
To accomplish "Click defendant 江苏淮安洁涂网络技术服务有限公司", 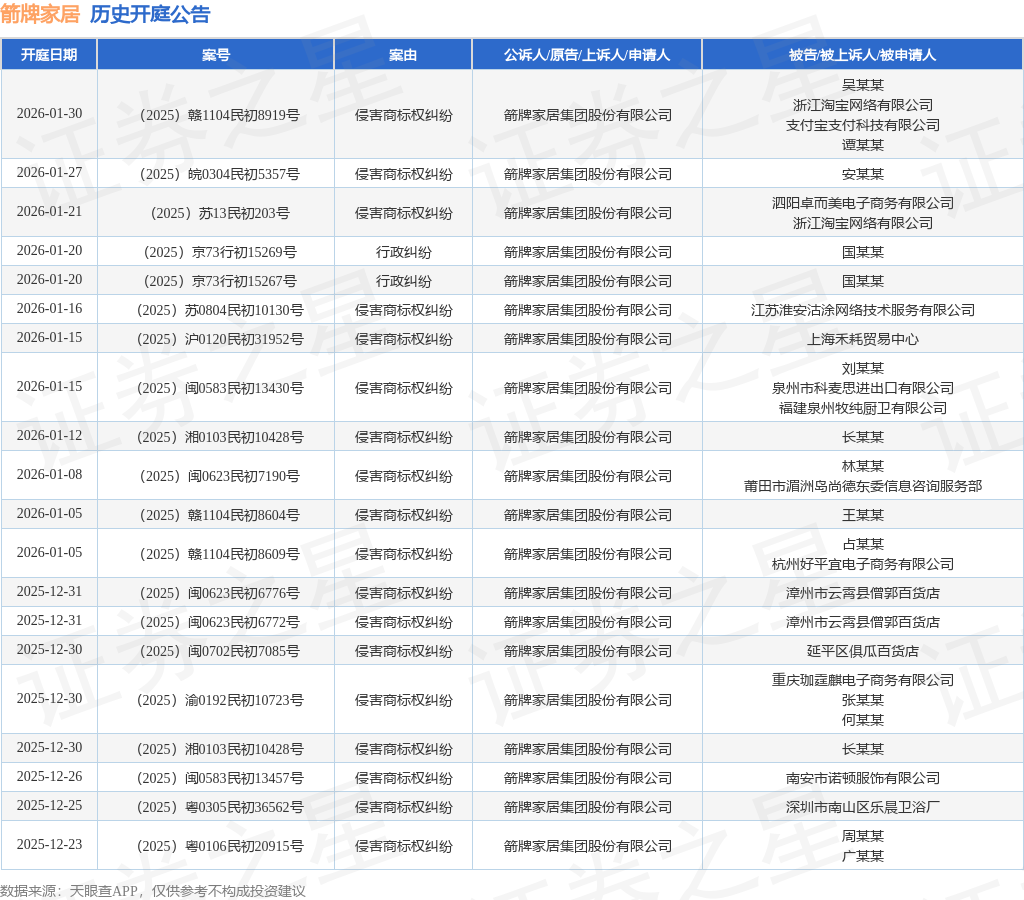I will click(x=863, y=310).
